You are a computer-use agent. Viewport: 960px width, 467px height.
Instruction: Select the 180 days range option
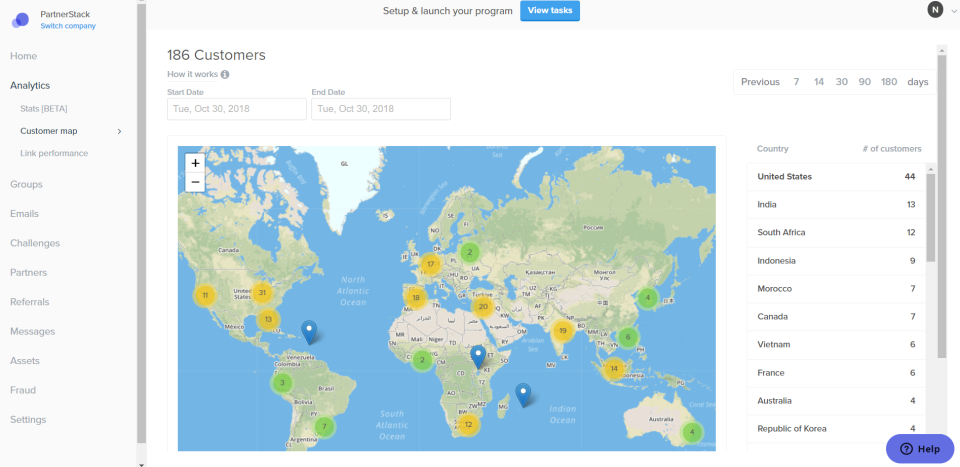tap(889, 82)
